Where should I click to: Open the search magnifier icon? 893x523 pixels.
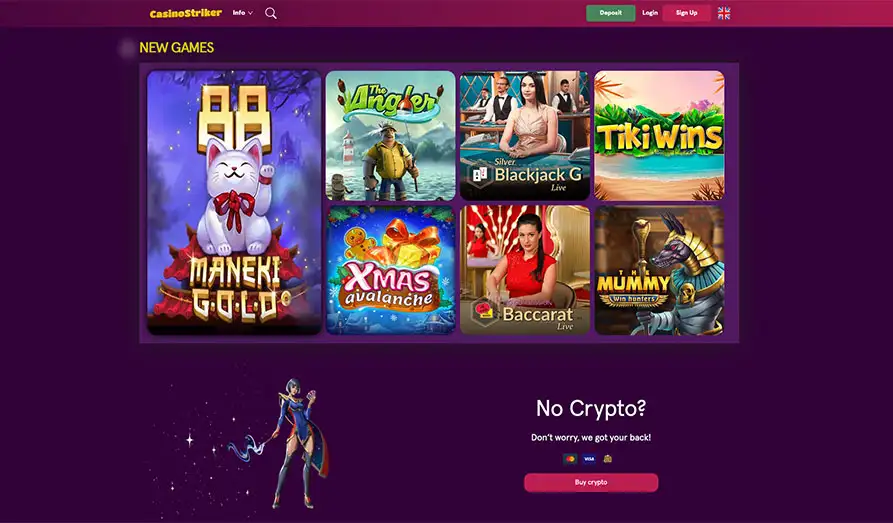271,13
